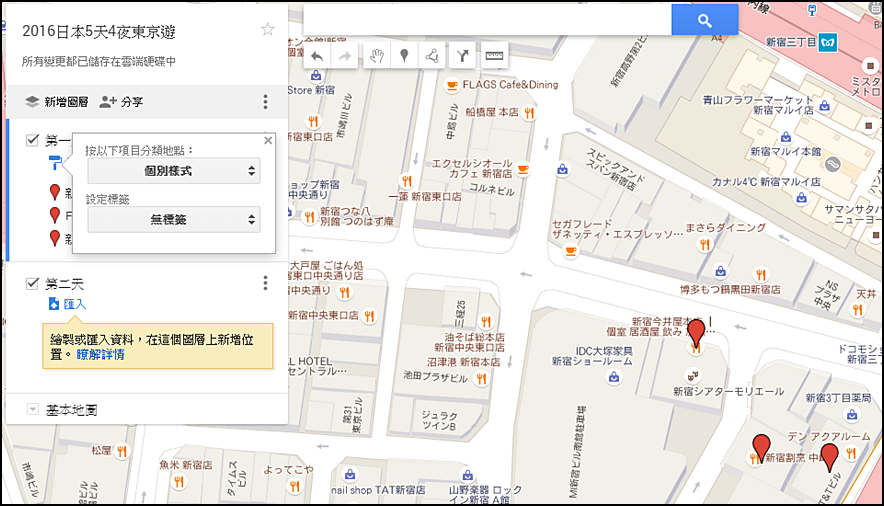Viewport: 884px width, 506px height.
Task: Click the 天丼 restaurant icon
Action: pos(858,309)
